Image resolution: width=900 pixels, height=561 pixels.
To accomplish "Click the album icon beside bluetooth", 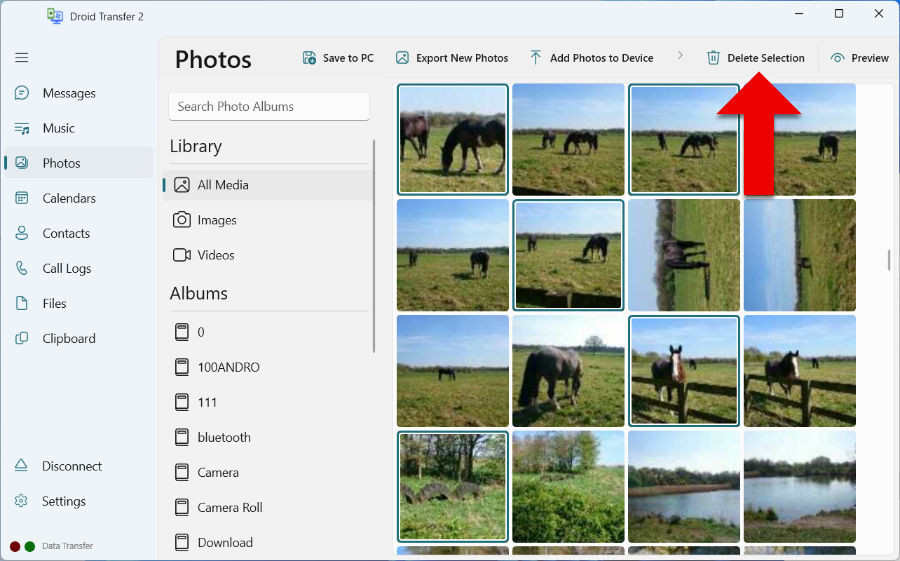I will pos(182,437).
